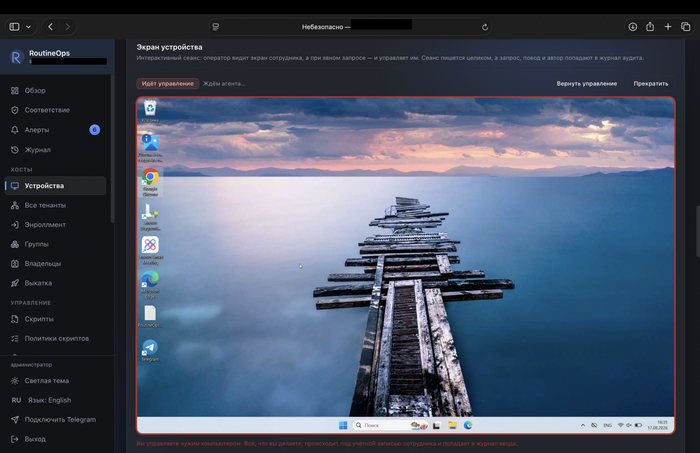Image resolution: width=700 pixels, height=453 pixels.
Task: Click the tray icon left of ENG
Action: pyautogui.click(x=594, y=425)
